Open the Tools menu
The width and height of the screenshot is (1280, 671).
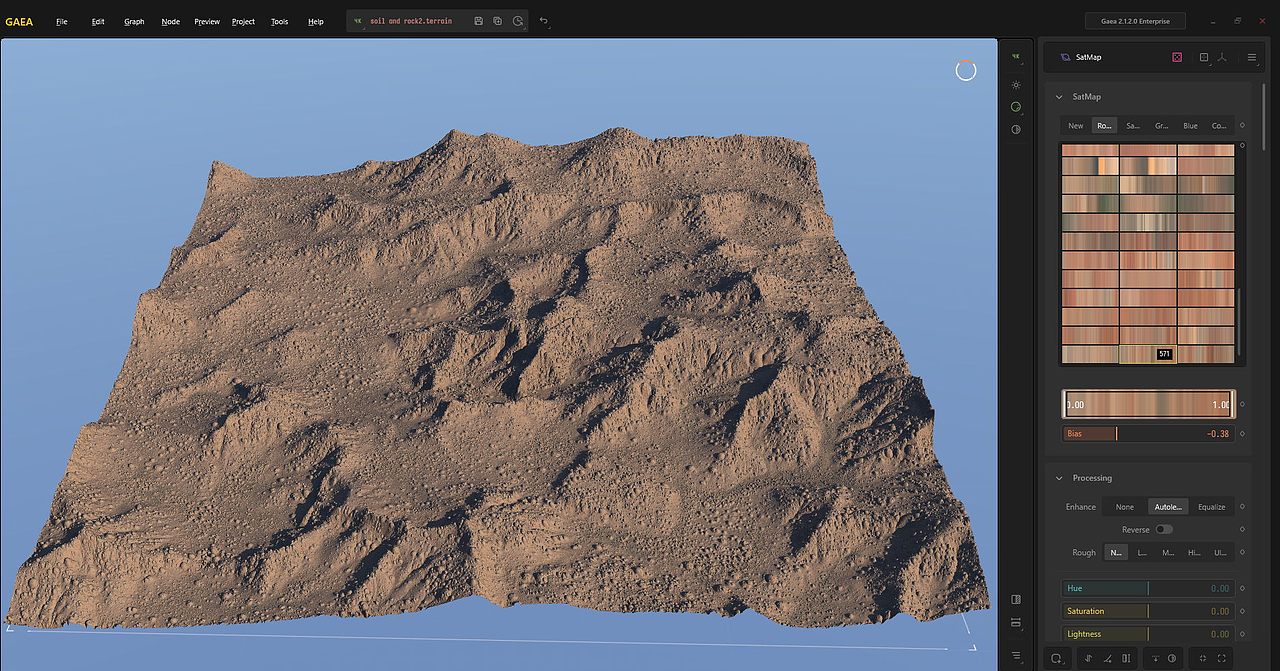tap(279, 21)
